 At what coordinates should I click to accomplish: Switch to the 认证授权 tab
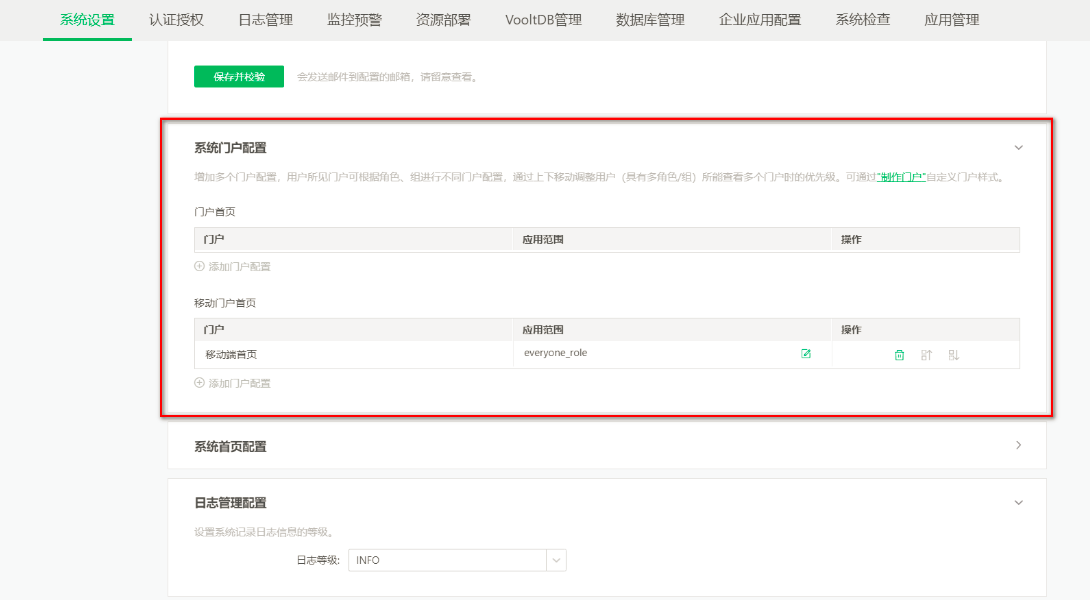tap(177, 20)
